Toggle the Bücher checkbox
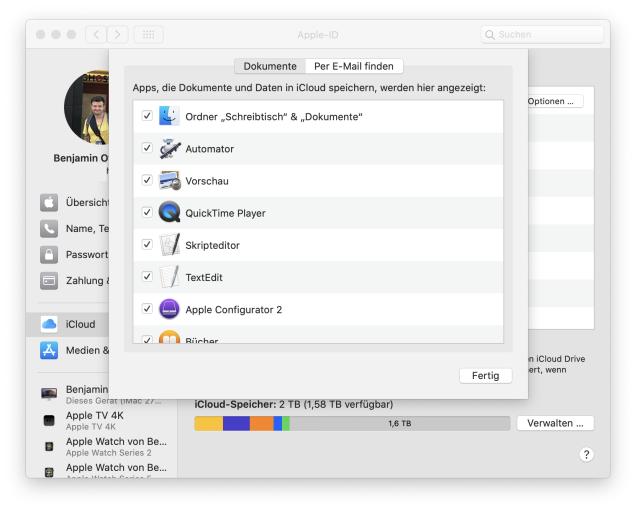Image resolution: width=636 pixels, height=510 pixels. (147, 339)
